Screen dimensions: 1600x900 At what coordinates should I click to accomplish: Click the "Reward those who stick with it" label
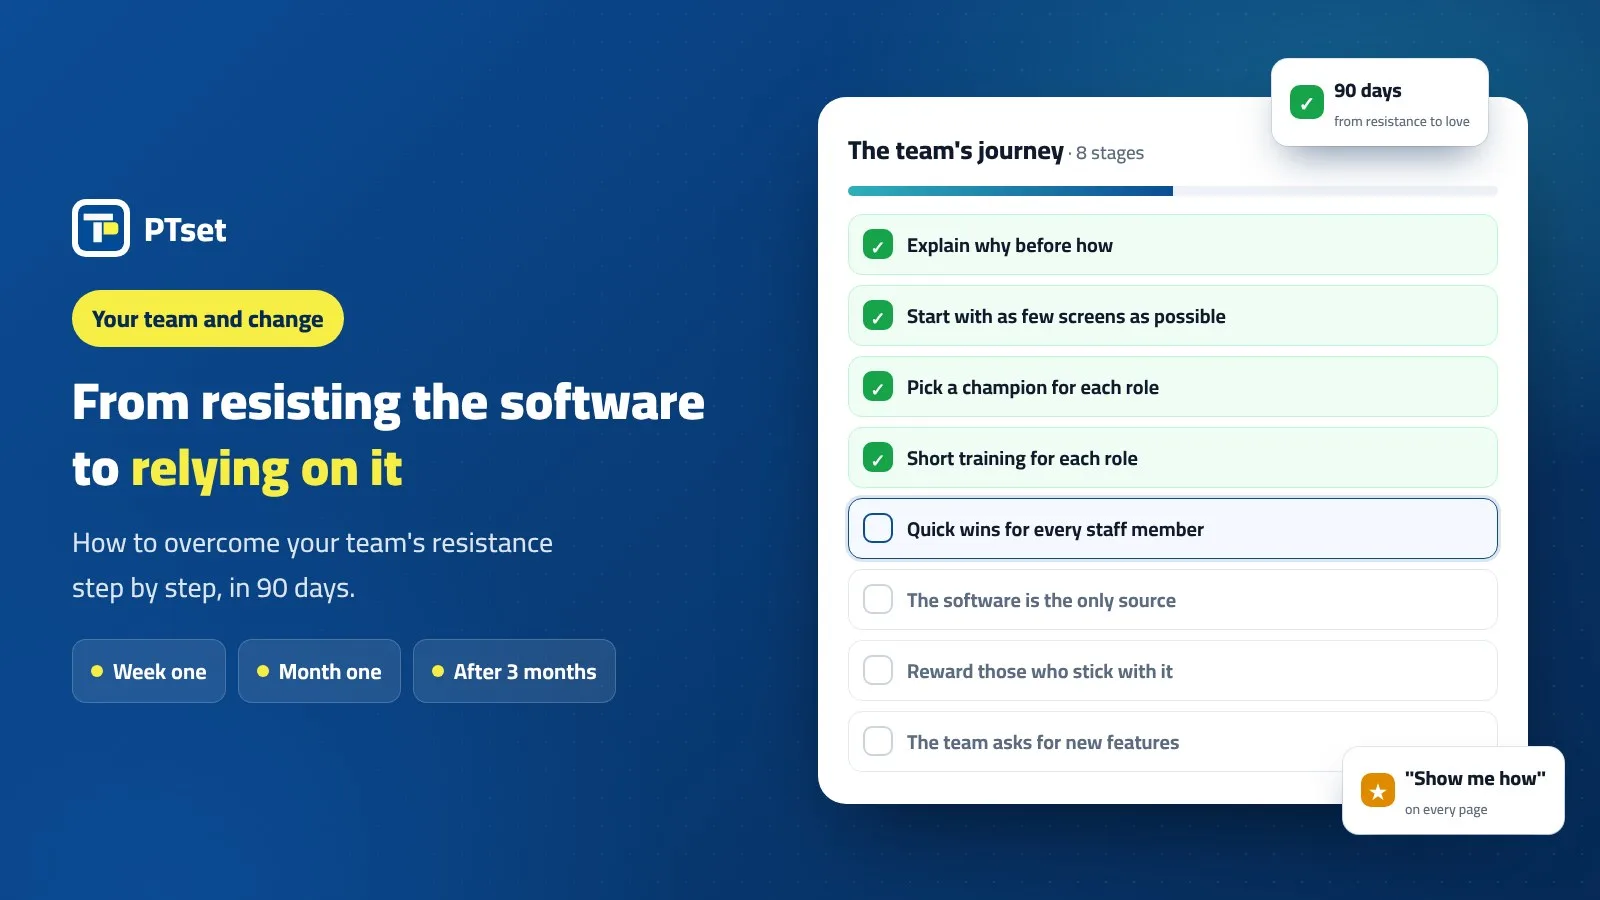pyautogui.click(x=1039, y=671)
